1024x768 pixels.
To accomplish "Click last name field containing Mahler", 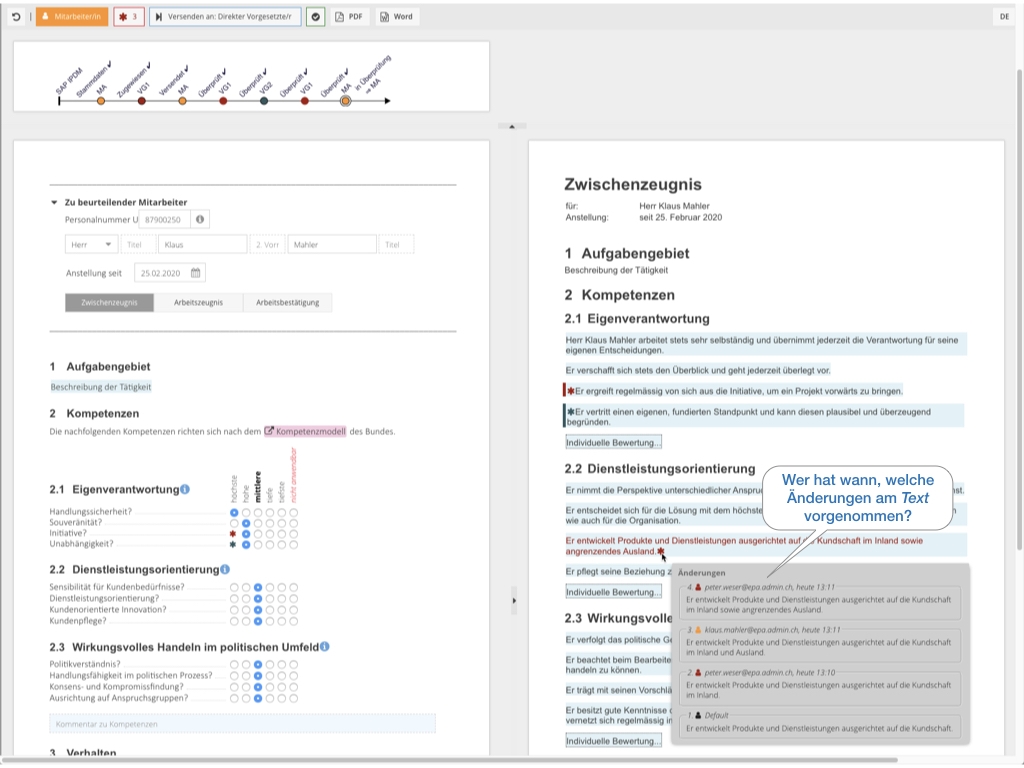I will tap(332, 244).
